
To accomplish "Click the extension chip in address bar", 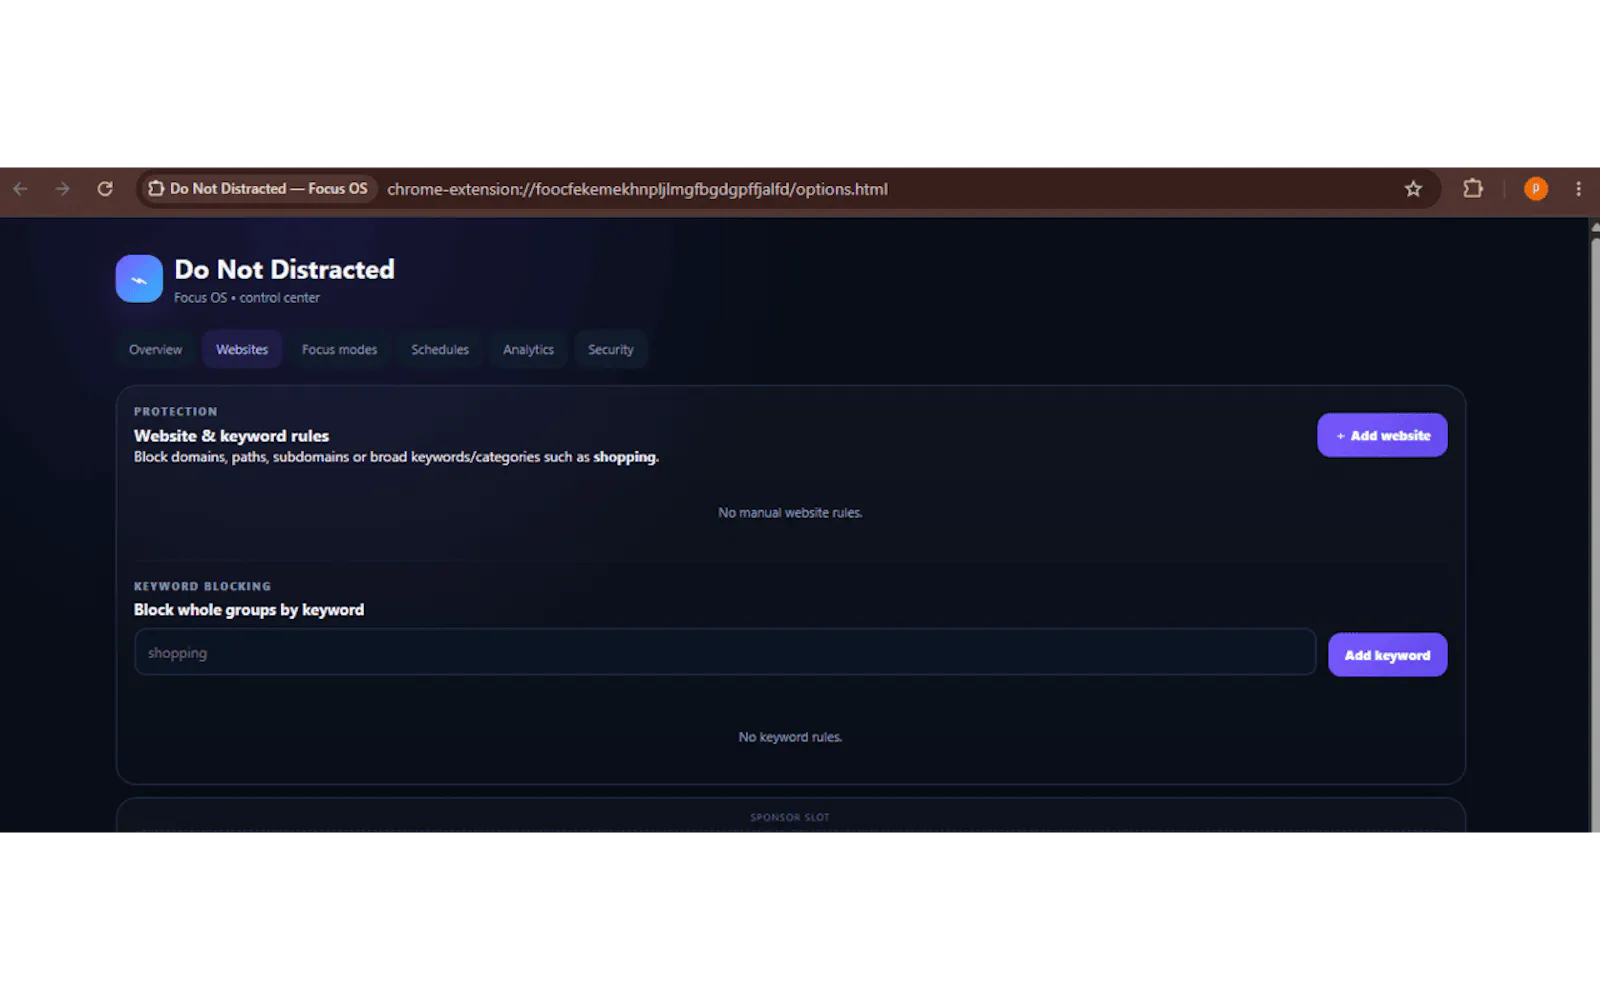I will pyautogui.click(x=258, y=189).
